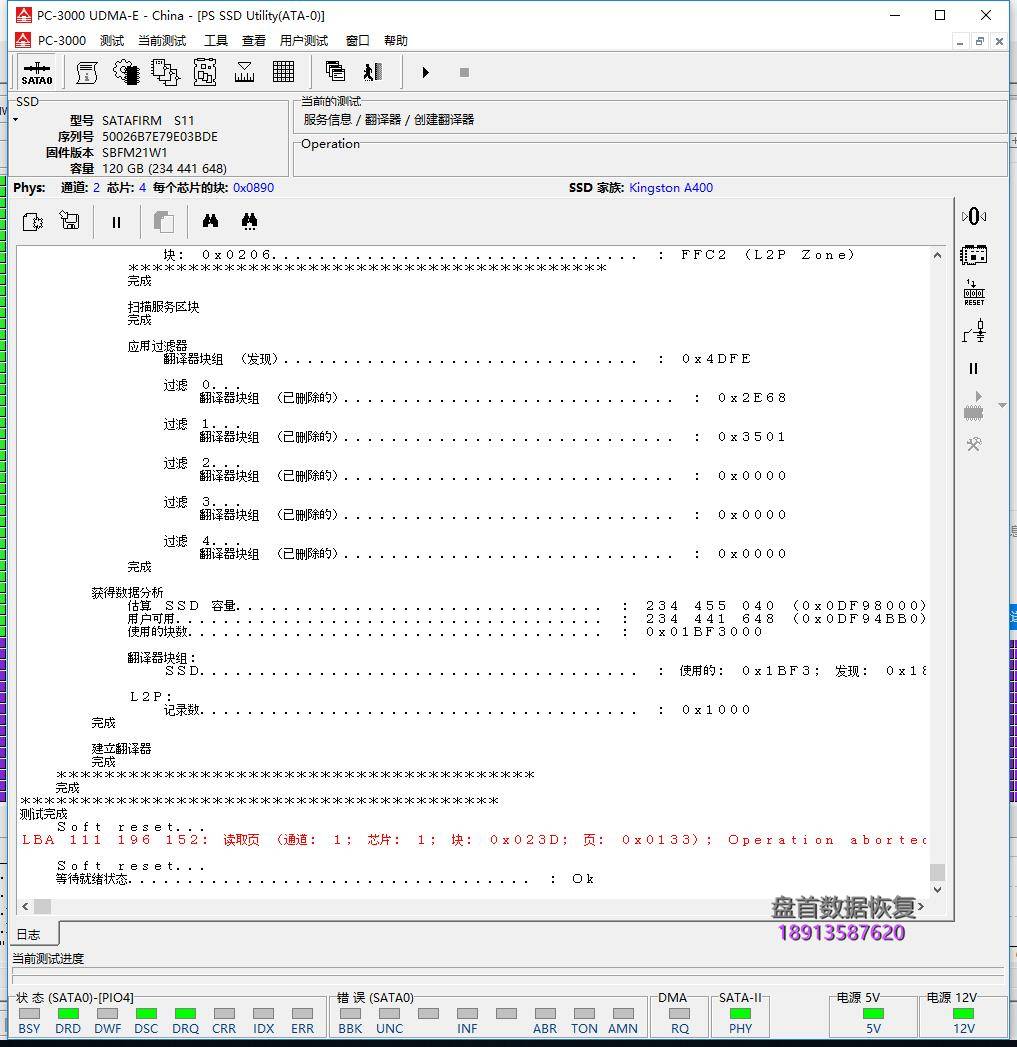Click the power switch schematic icon
Viewport: 1017px width, 1047px height.
(974, 331)
